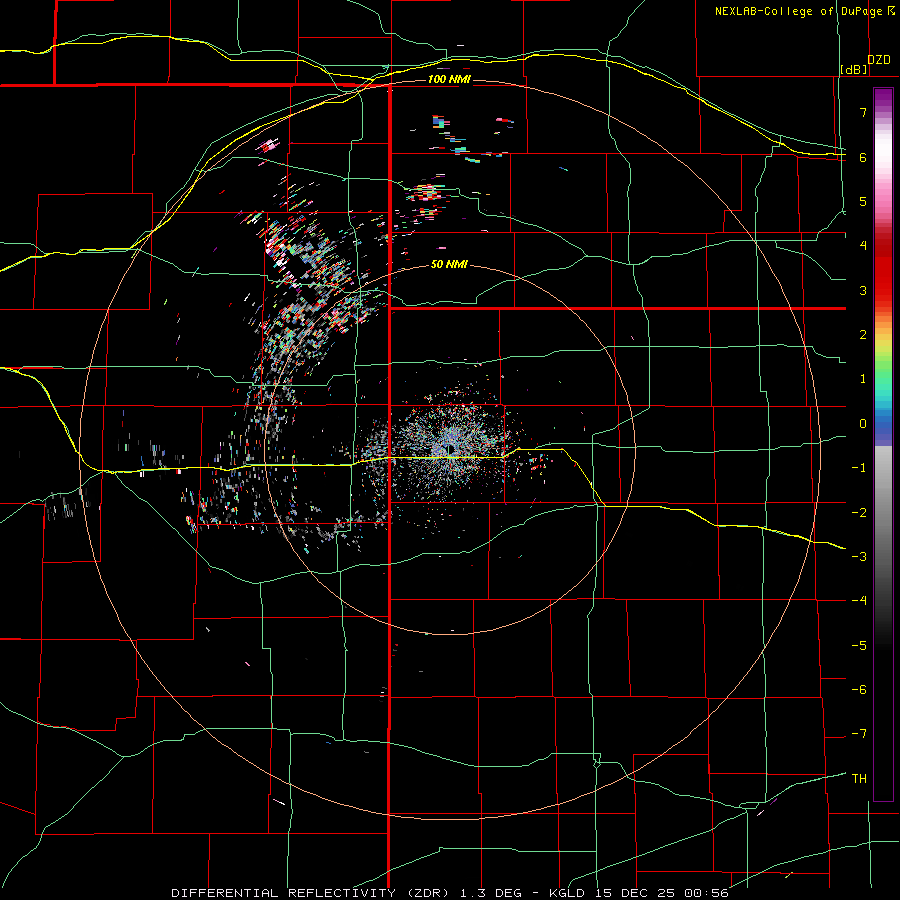Click the -2 value on color scale
This screenshot has height=900, width=900.
(859, 513)
